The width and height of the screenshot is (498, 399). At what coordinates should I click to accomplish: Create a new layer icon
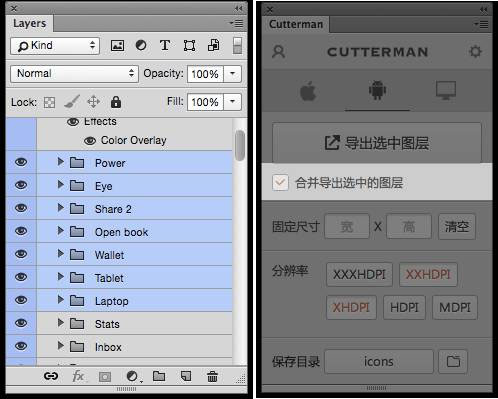[186, 376]
